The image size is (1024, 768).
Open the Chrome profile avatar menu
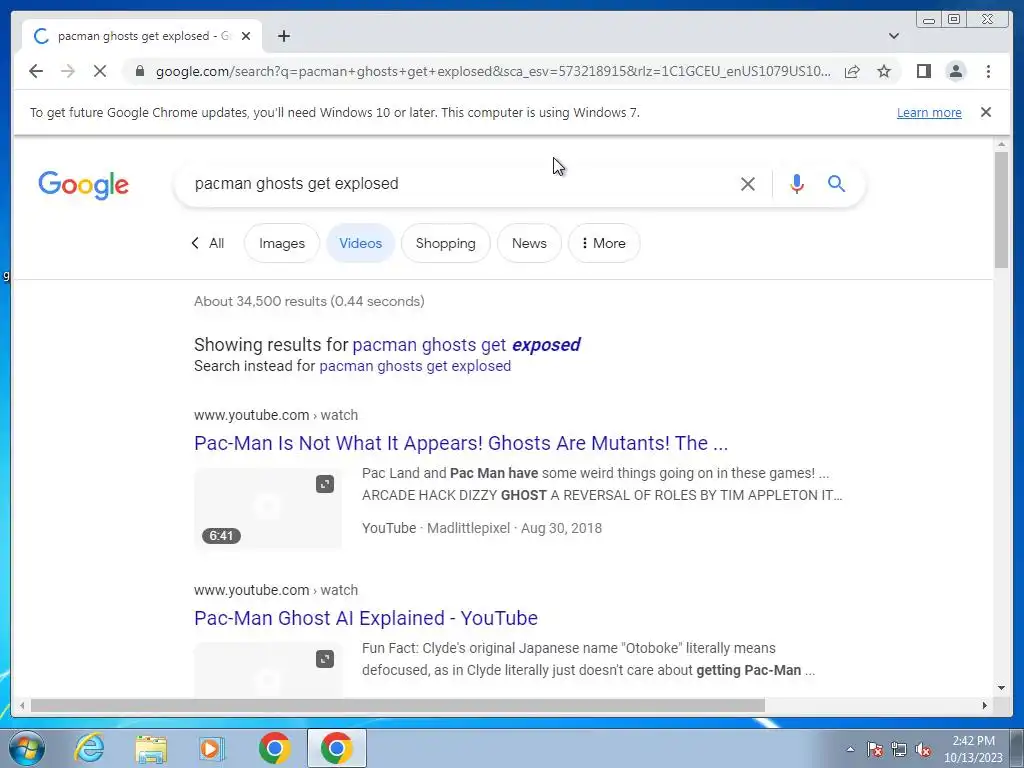955,71
